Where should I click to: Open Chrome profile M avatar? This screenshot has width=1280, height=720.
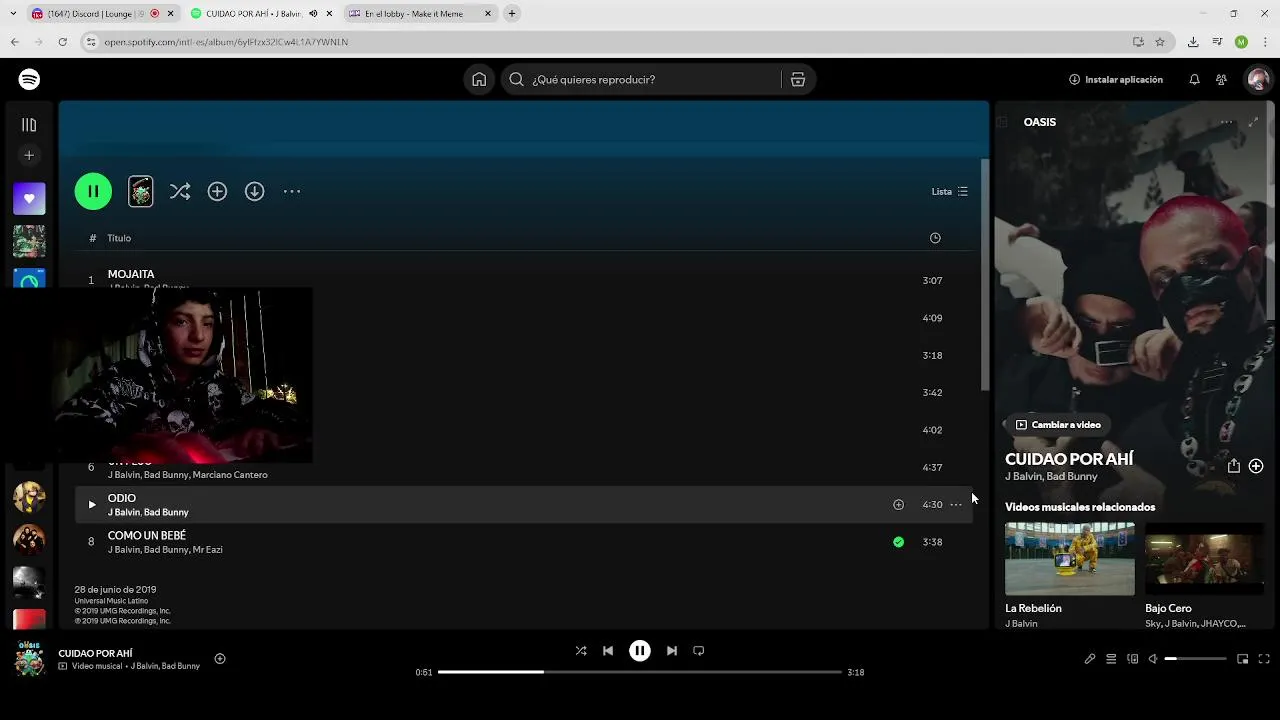(1241, 42)
